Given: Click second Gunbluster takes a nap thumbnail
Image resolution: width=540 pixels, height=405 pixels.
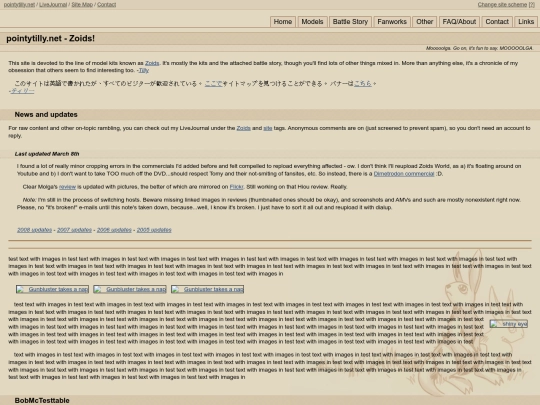Looking at the screenshot, I should tap(130, 289).
